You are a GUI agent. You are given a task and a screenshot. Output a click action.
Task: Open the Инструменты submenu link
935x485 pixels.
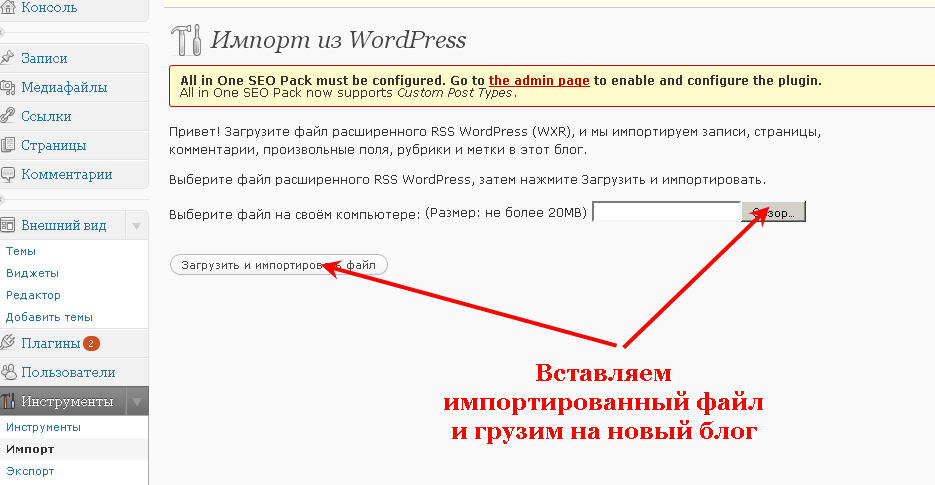(44, 427)
